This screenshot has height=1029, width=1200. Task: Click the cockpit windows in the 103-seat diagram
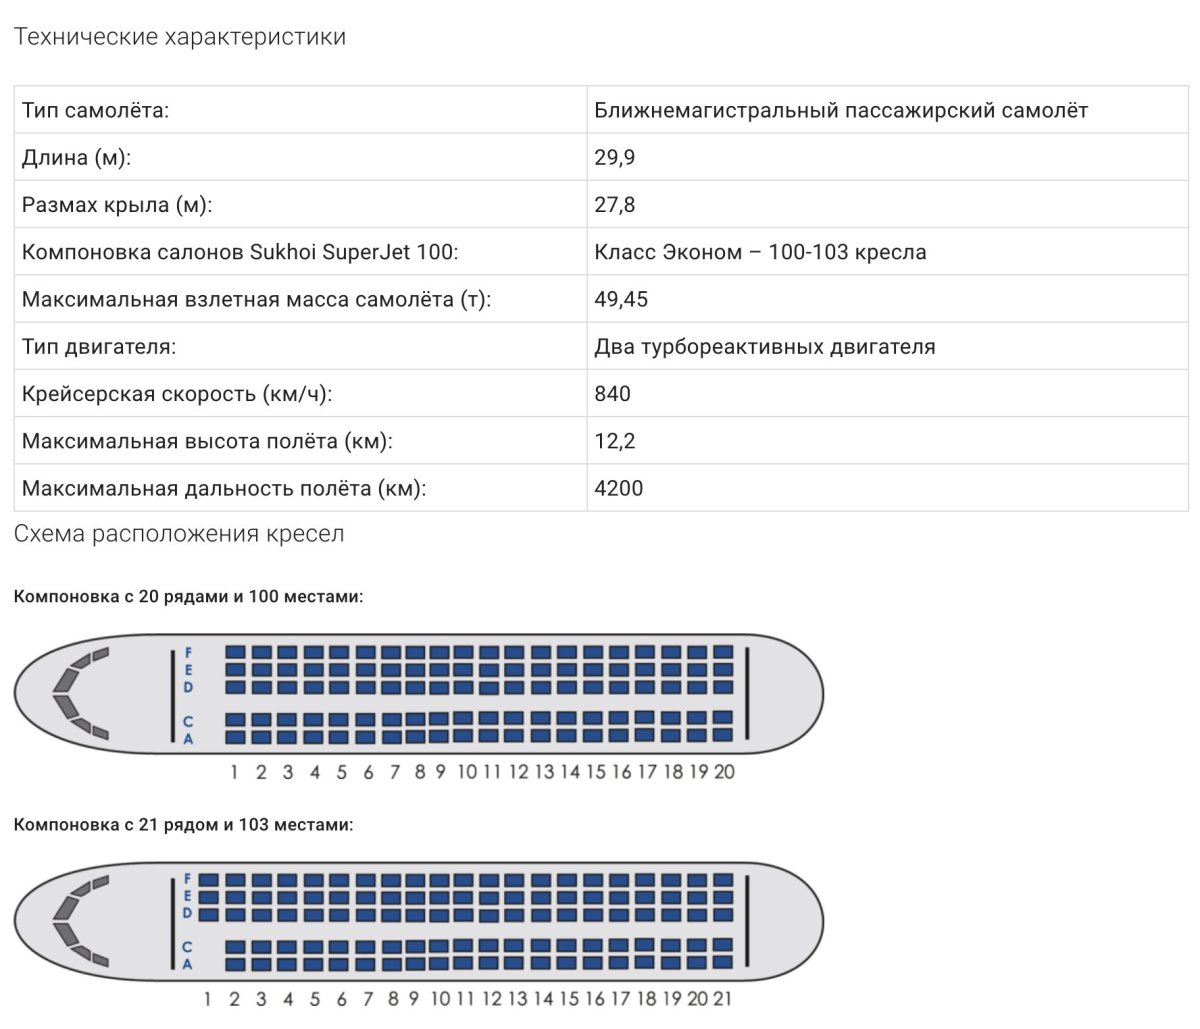pyautogui.click(x=80, y=919)
